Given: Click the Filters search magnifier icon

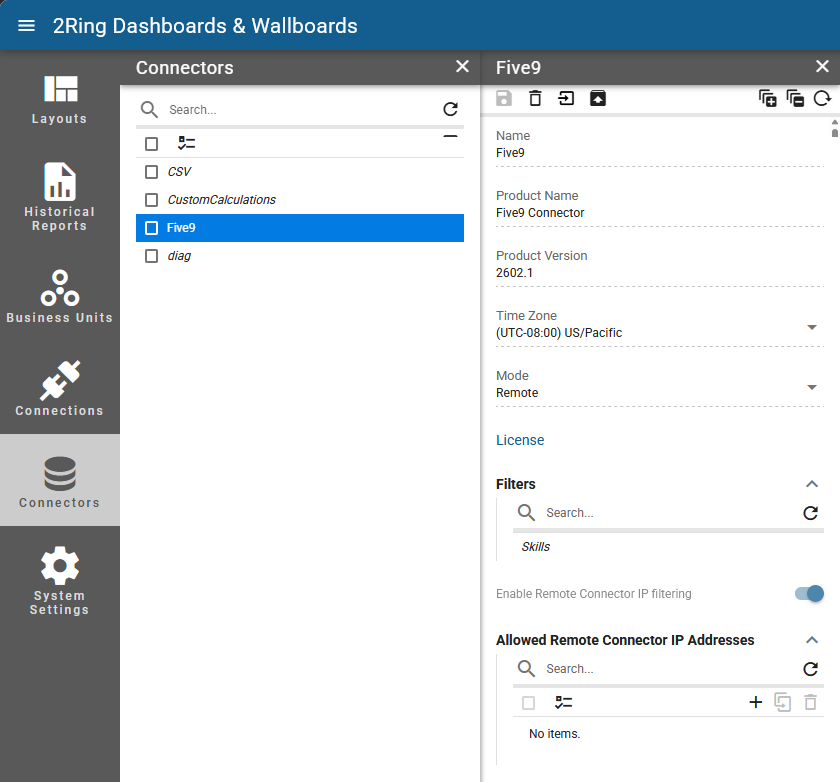Looking at the screenshot, I should tap(526, 513).
